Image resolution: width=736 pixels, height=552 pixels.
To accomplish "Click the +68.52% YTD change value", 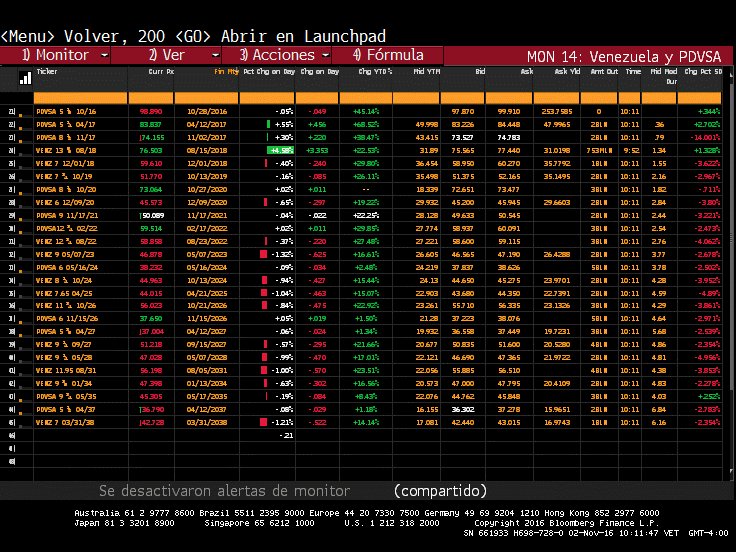I will click(366, 124).
